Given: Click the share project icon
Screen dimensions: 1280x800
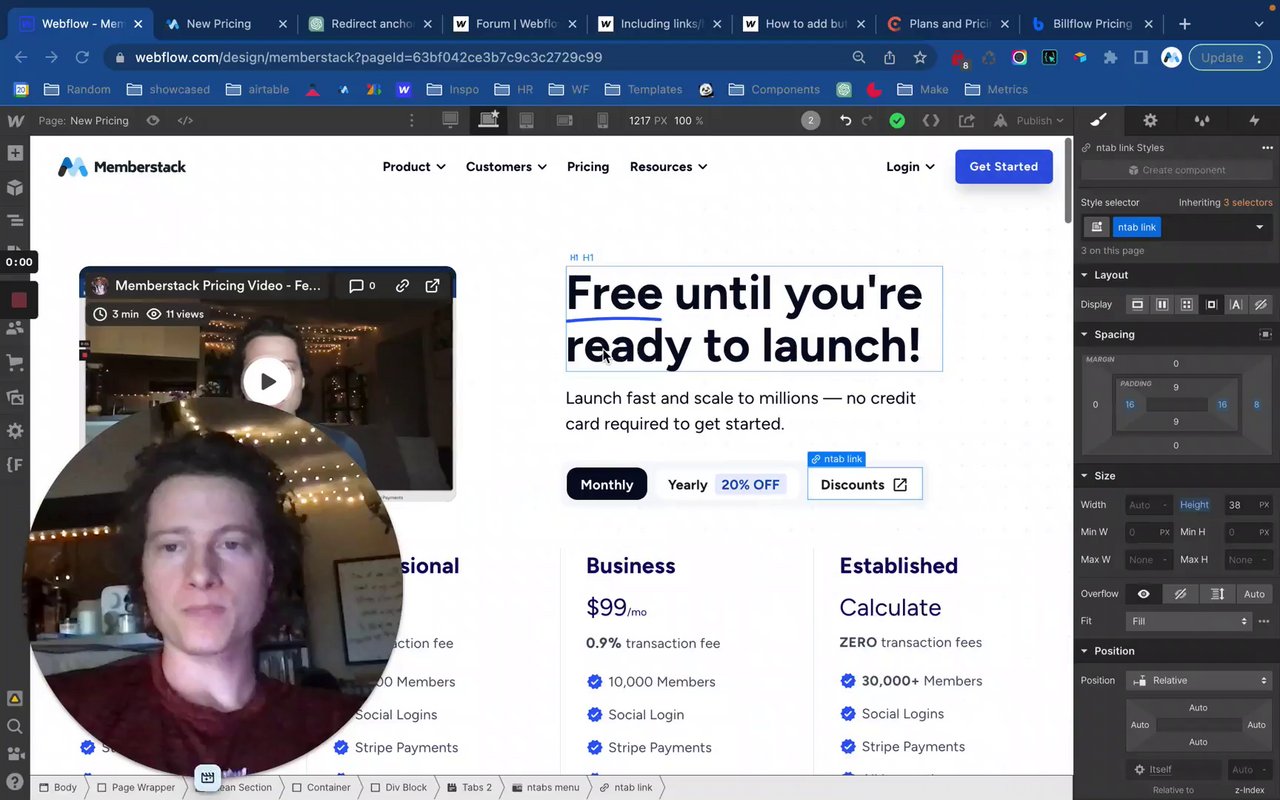Looking at the screenshot, I should [966, 120].
